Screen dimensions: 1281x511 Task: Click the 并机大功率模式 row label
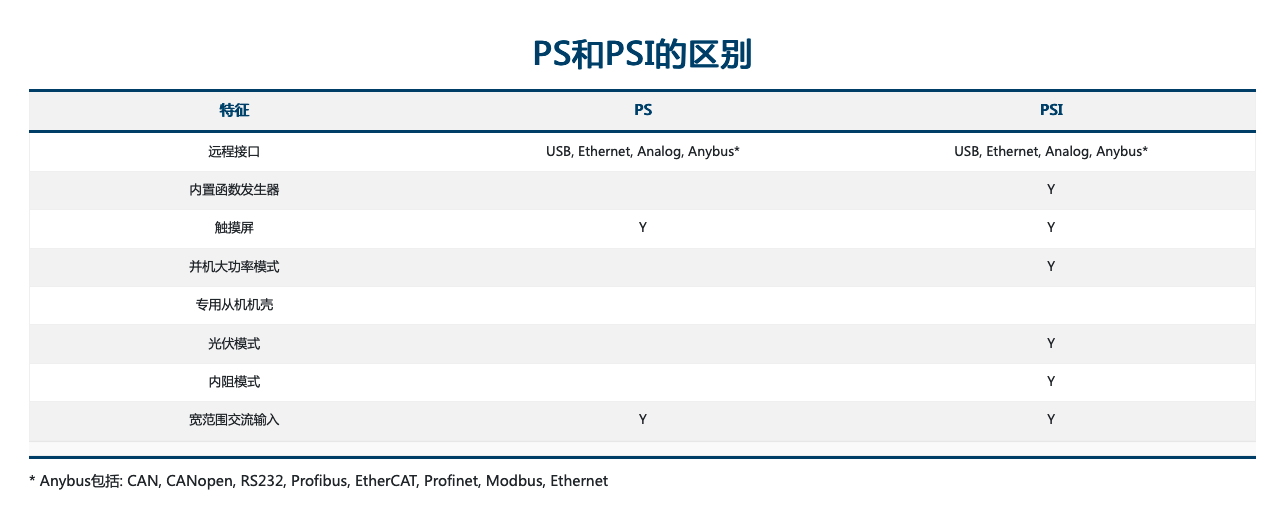click(x=234, y=267)
